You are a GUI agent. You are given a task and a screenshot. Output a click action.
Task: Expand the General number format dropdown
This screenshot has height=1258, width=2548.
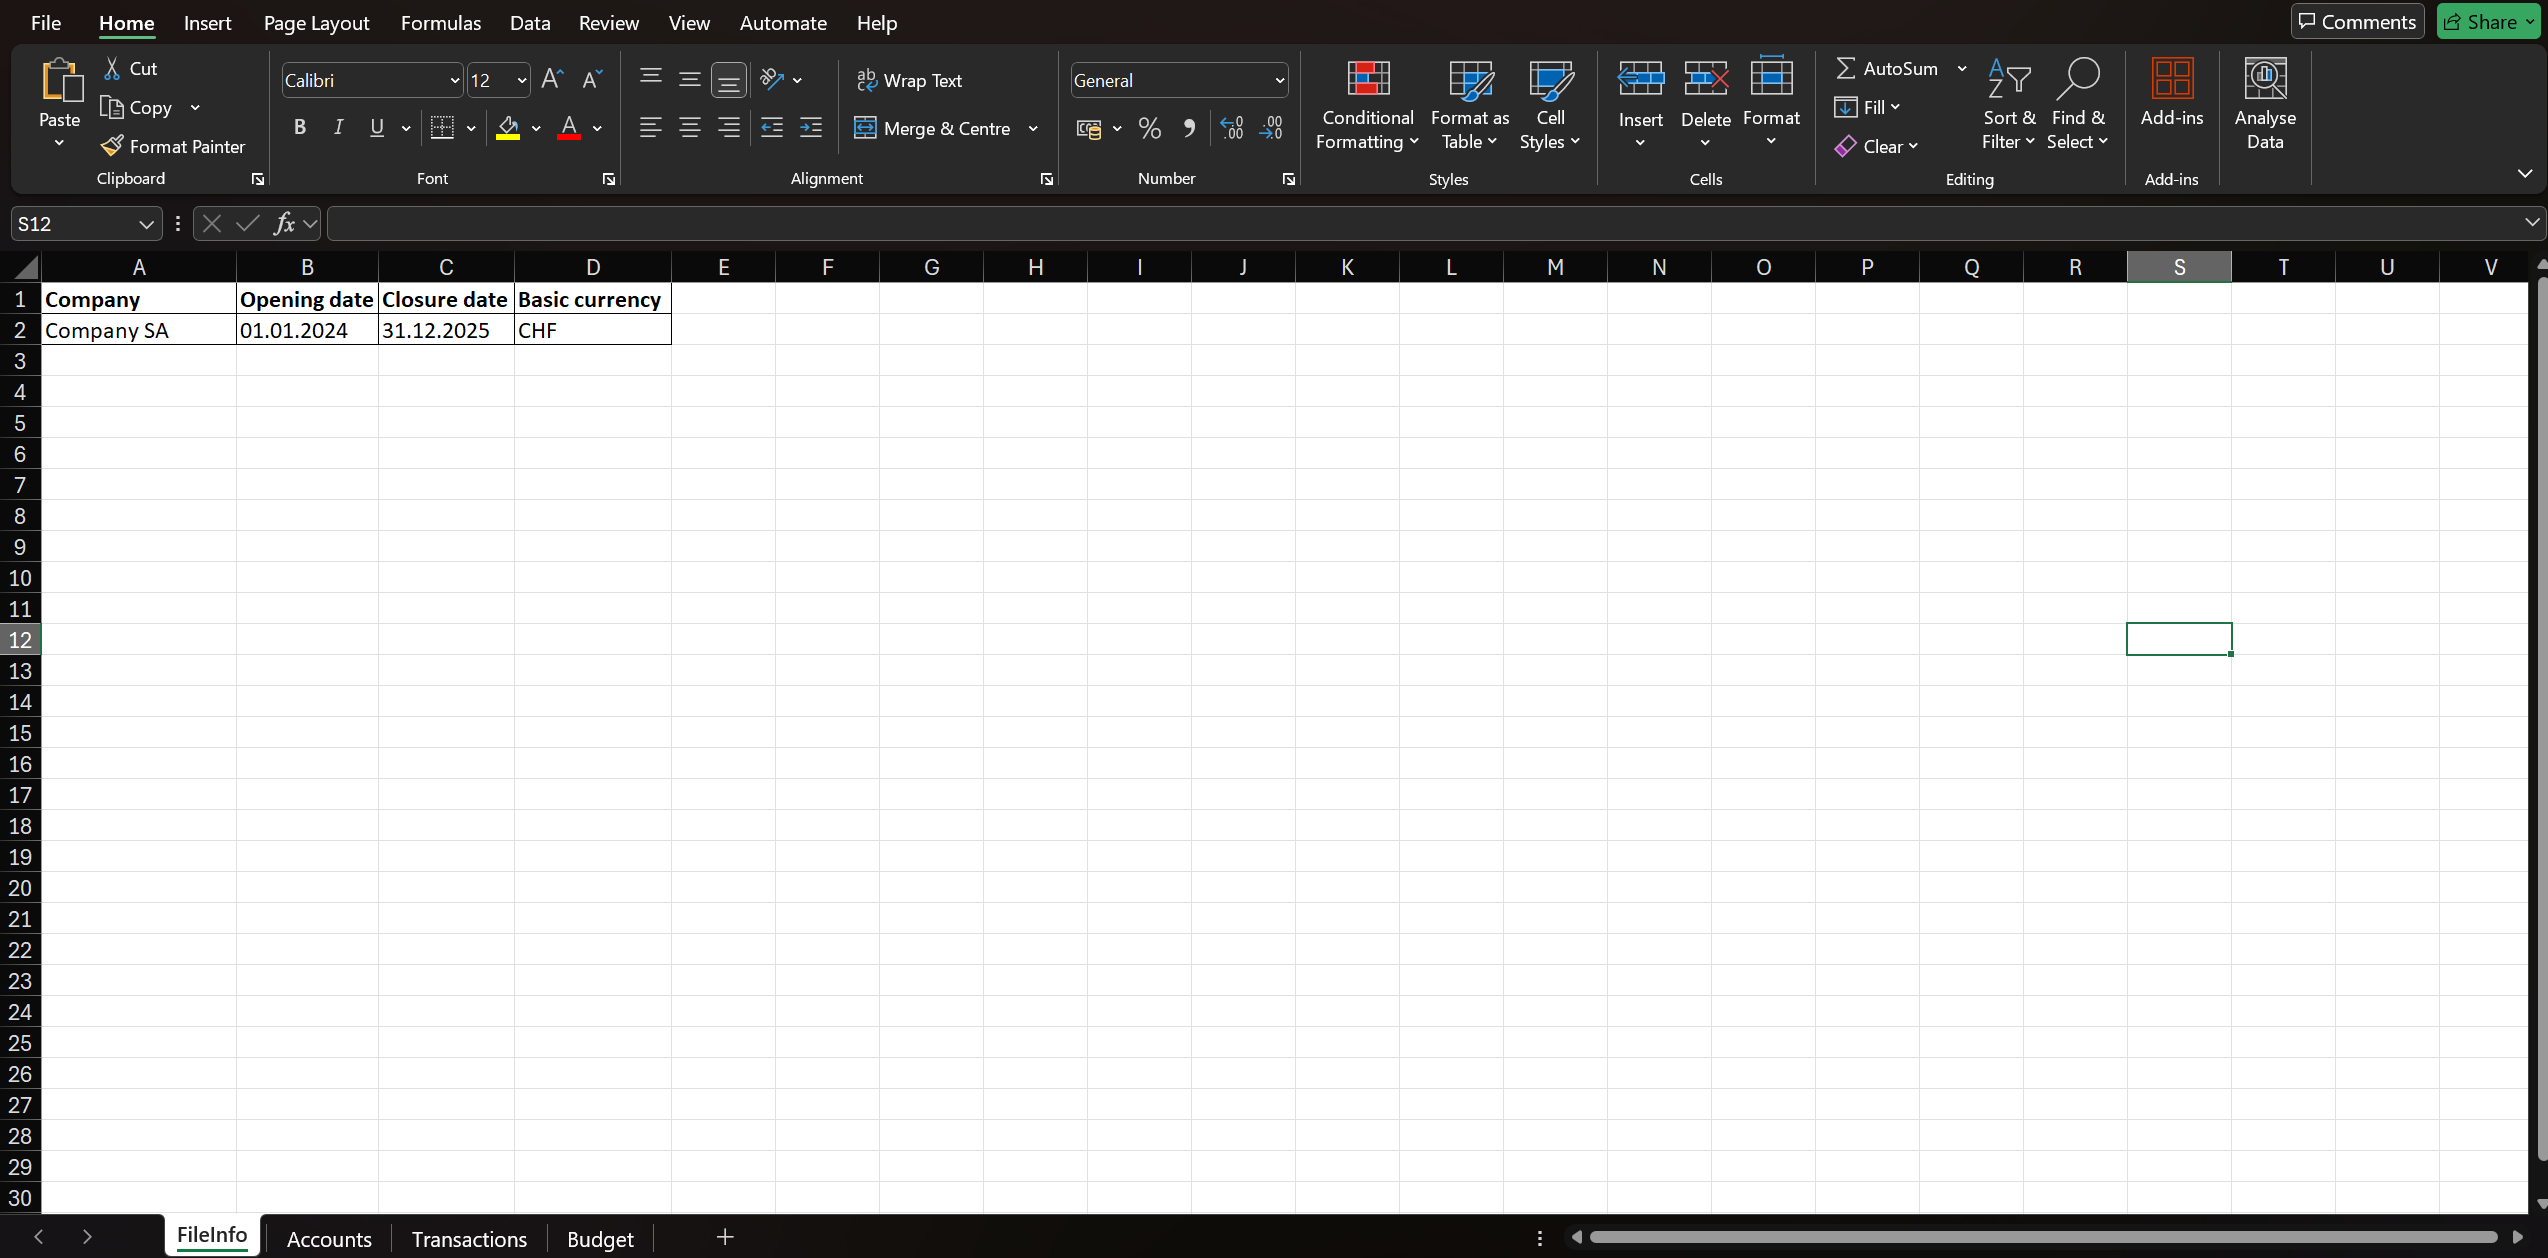tap(1279, 80)
